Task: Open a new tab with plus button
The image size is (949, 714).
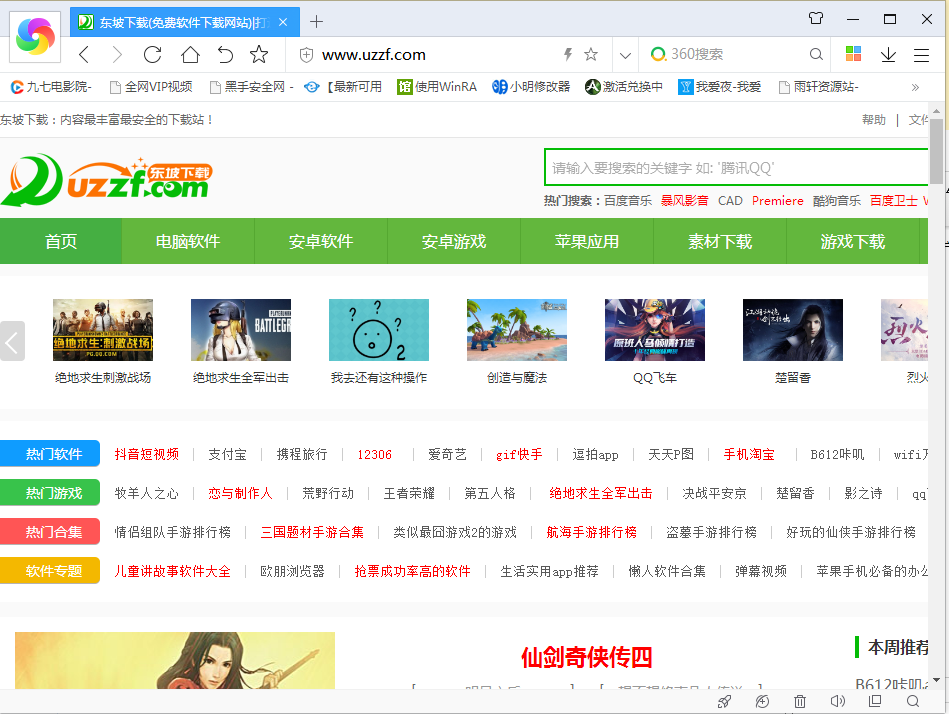Action: [x=316, y=22]
